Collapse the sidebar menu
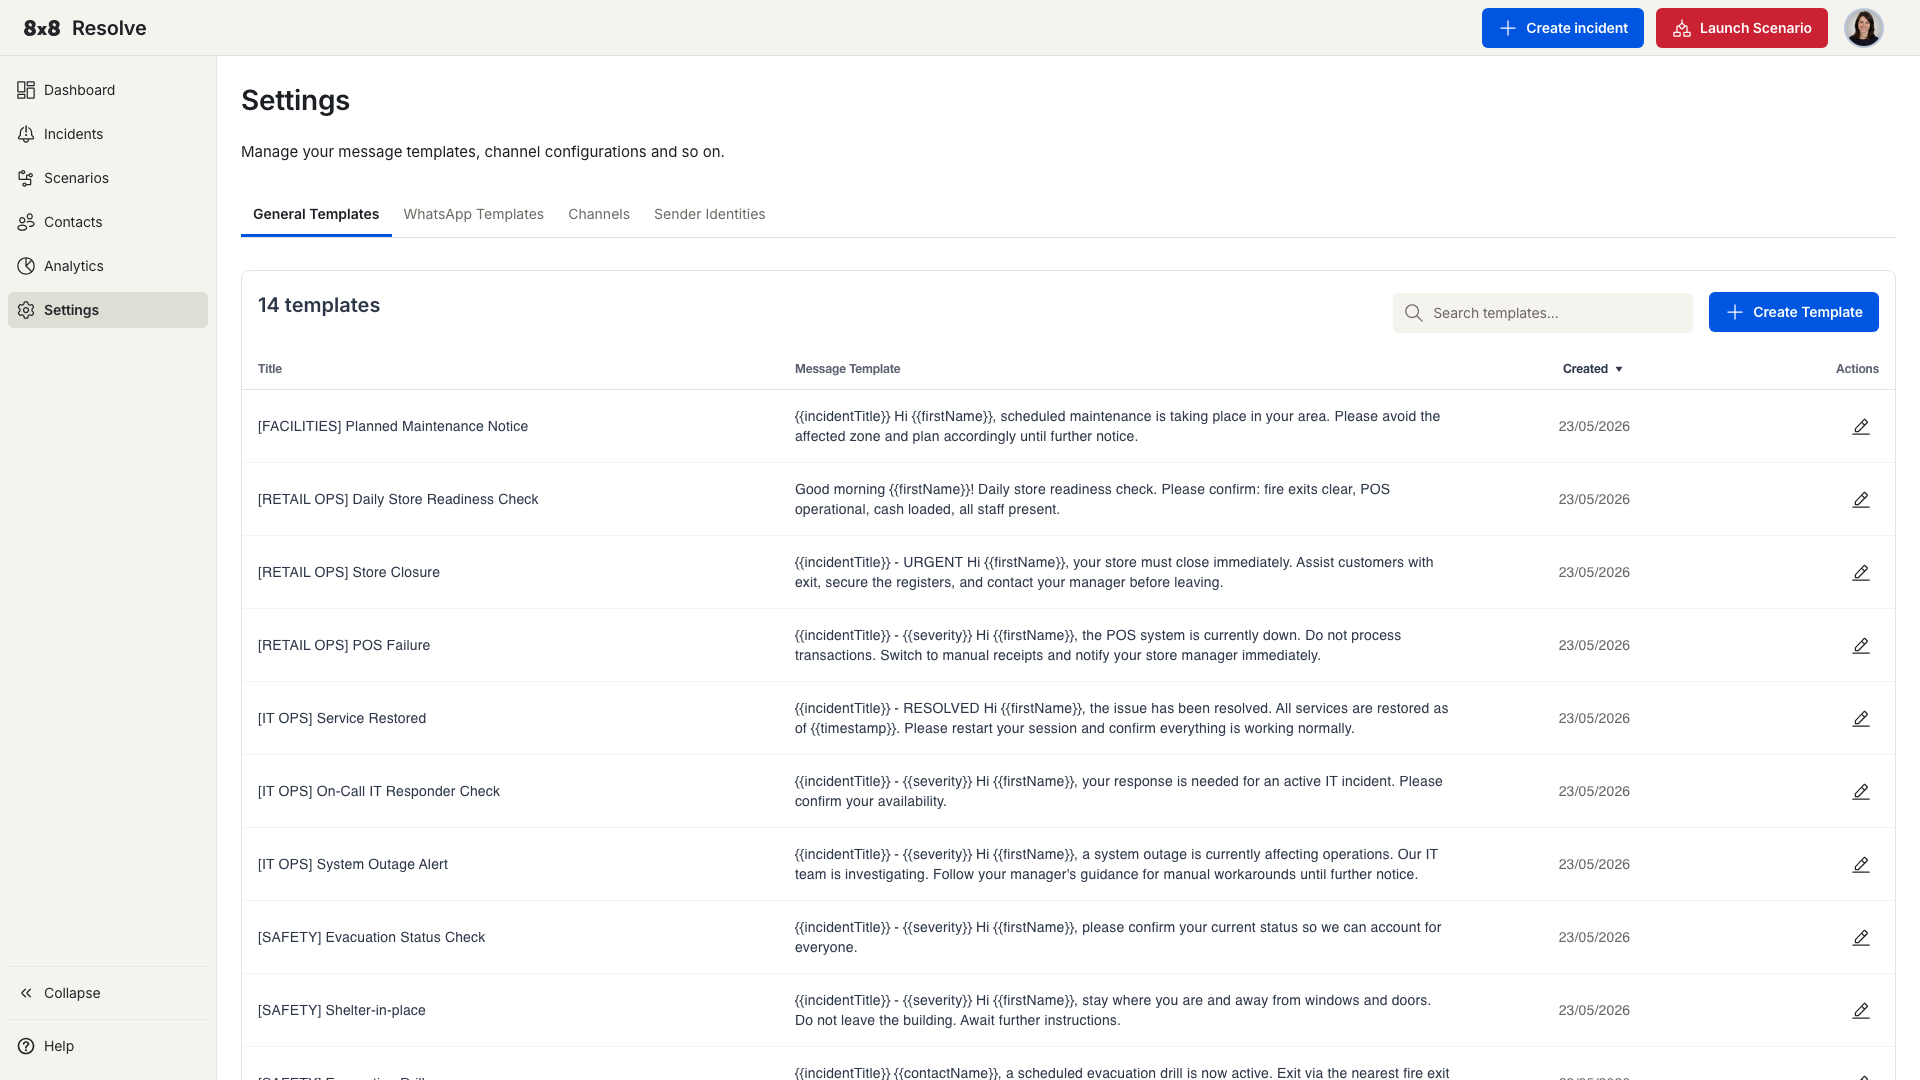Viewport: 1920px width, 1080px height. [x=108, y=993]
